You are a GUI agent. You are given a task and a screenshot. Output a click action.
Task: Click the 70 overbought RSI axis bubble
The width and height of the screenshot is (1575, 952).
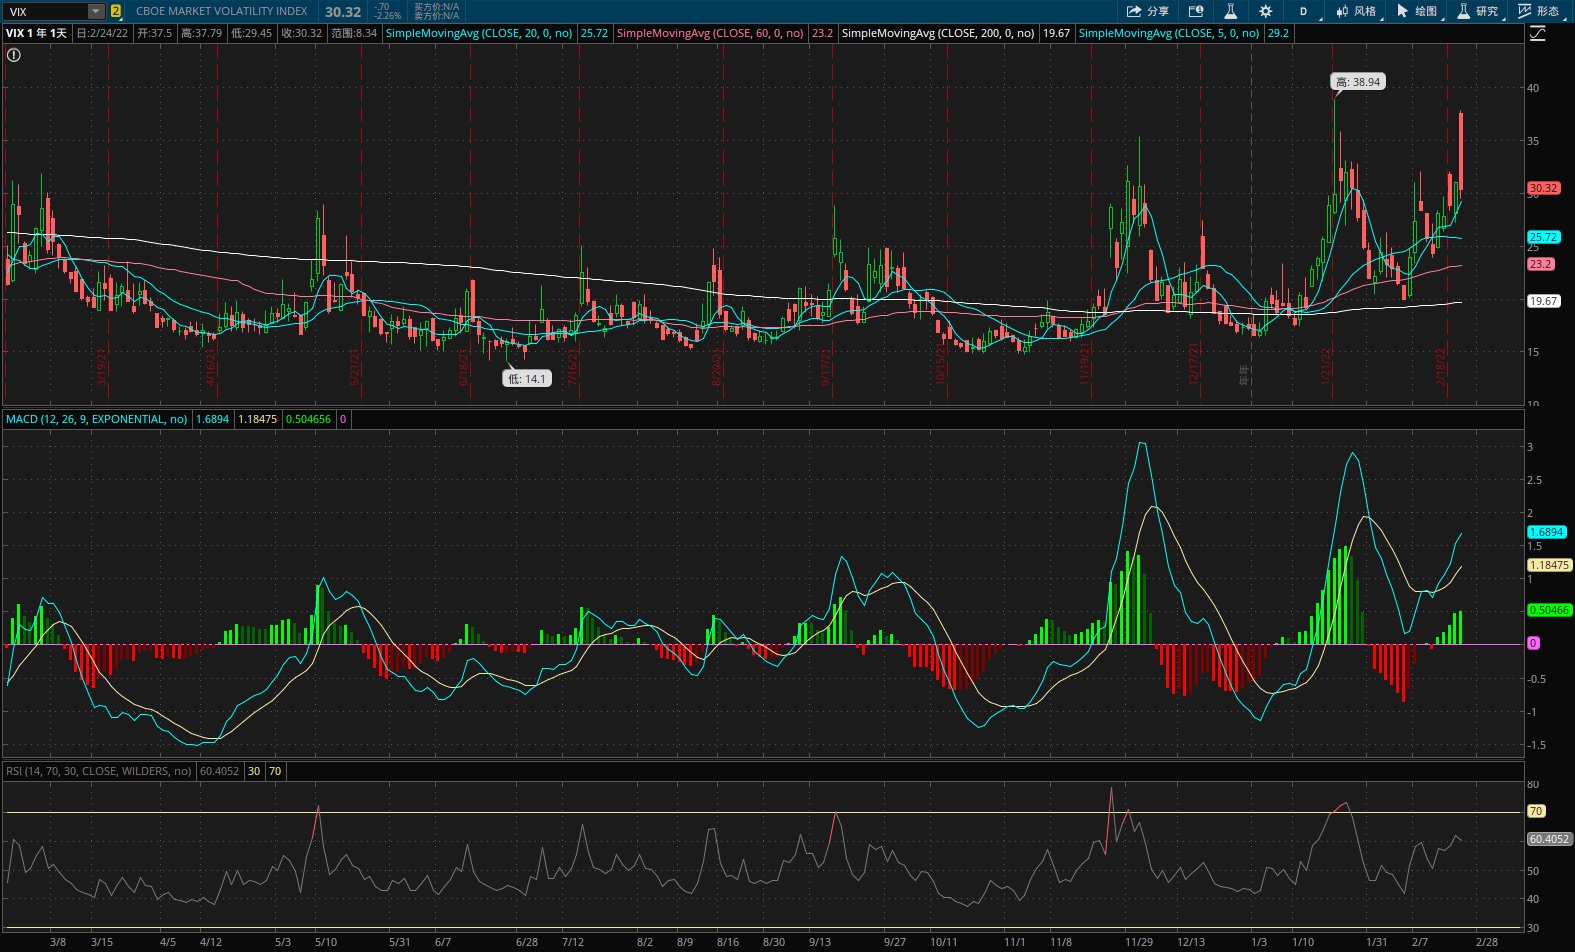(x=1536, y=811)
